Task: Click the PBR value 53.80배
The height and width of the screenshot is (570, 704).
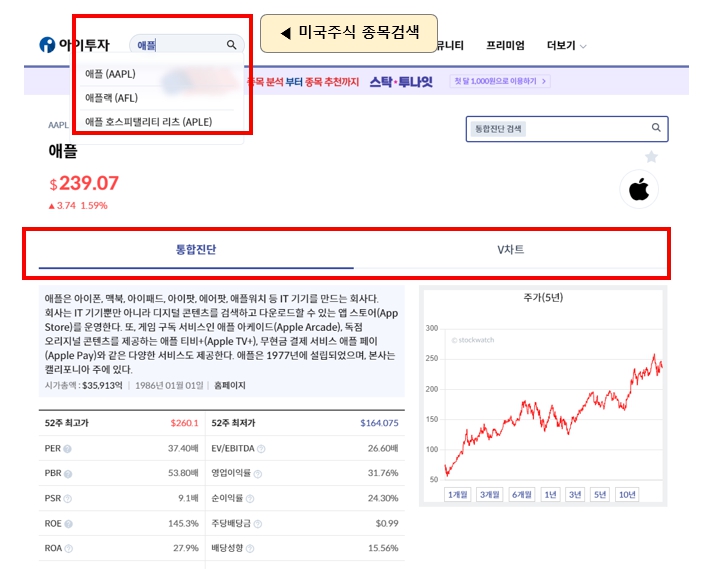Action: tap(183, 473)
